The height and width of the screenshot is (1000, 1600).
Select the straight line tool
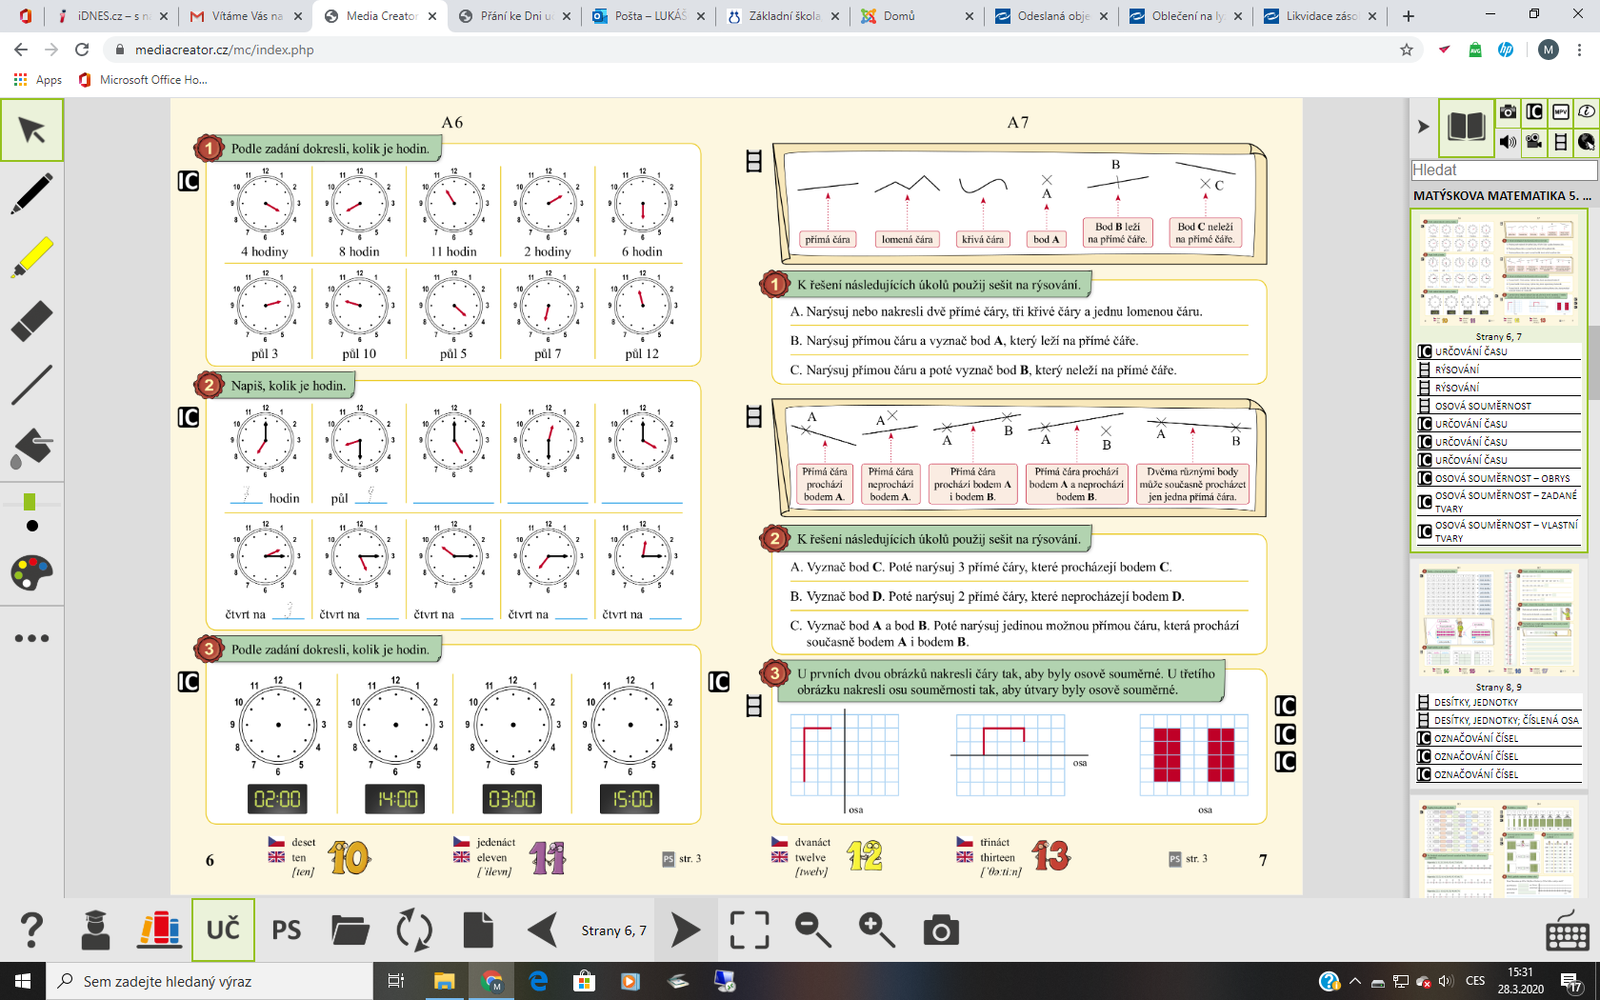(x=32, y=385)
